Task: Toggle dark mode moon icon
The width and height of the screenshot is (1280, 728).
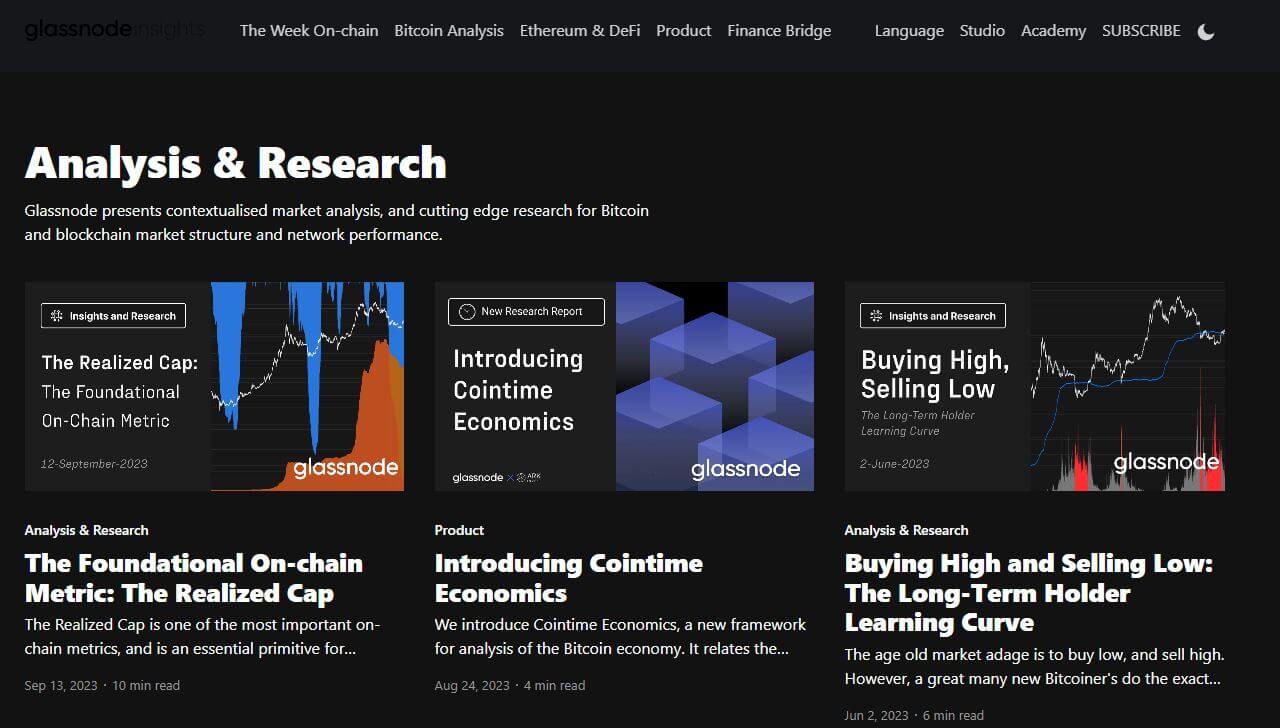Action: (1206, 32)
